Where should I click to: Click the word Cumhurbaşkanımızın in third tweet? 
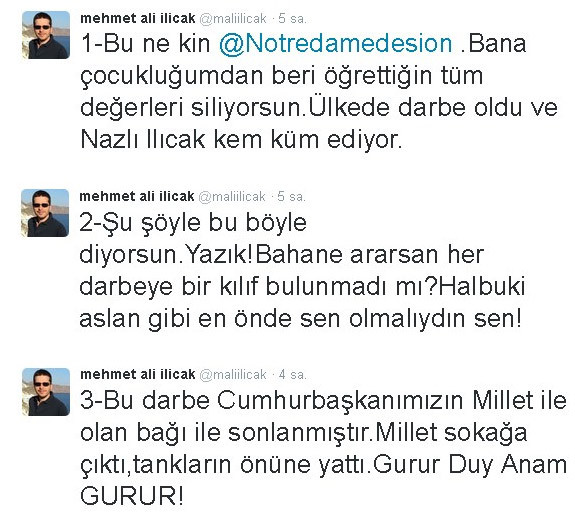341,401
